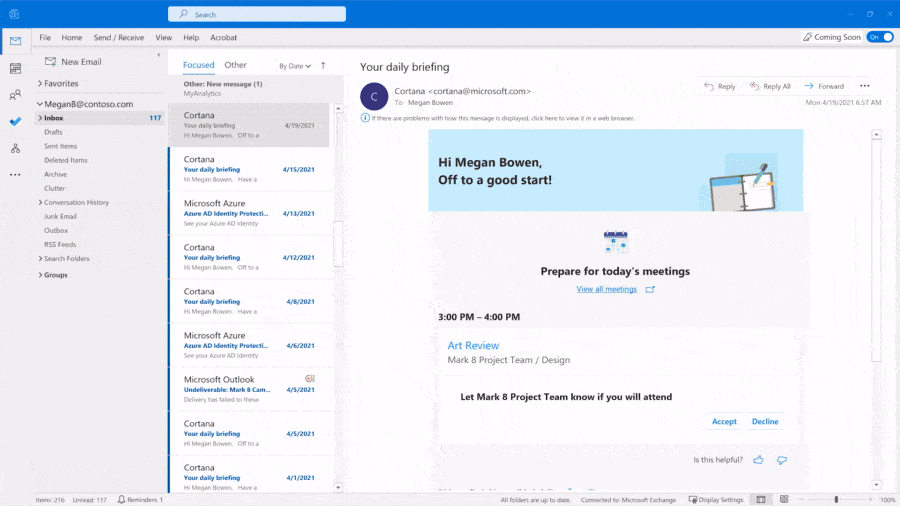Reverse sort order with the up arrow

click(x=323, y=66)
